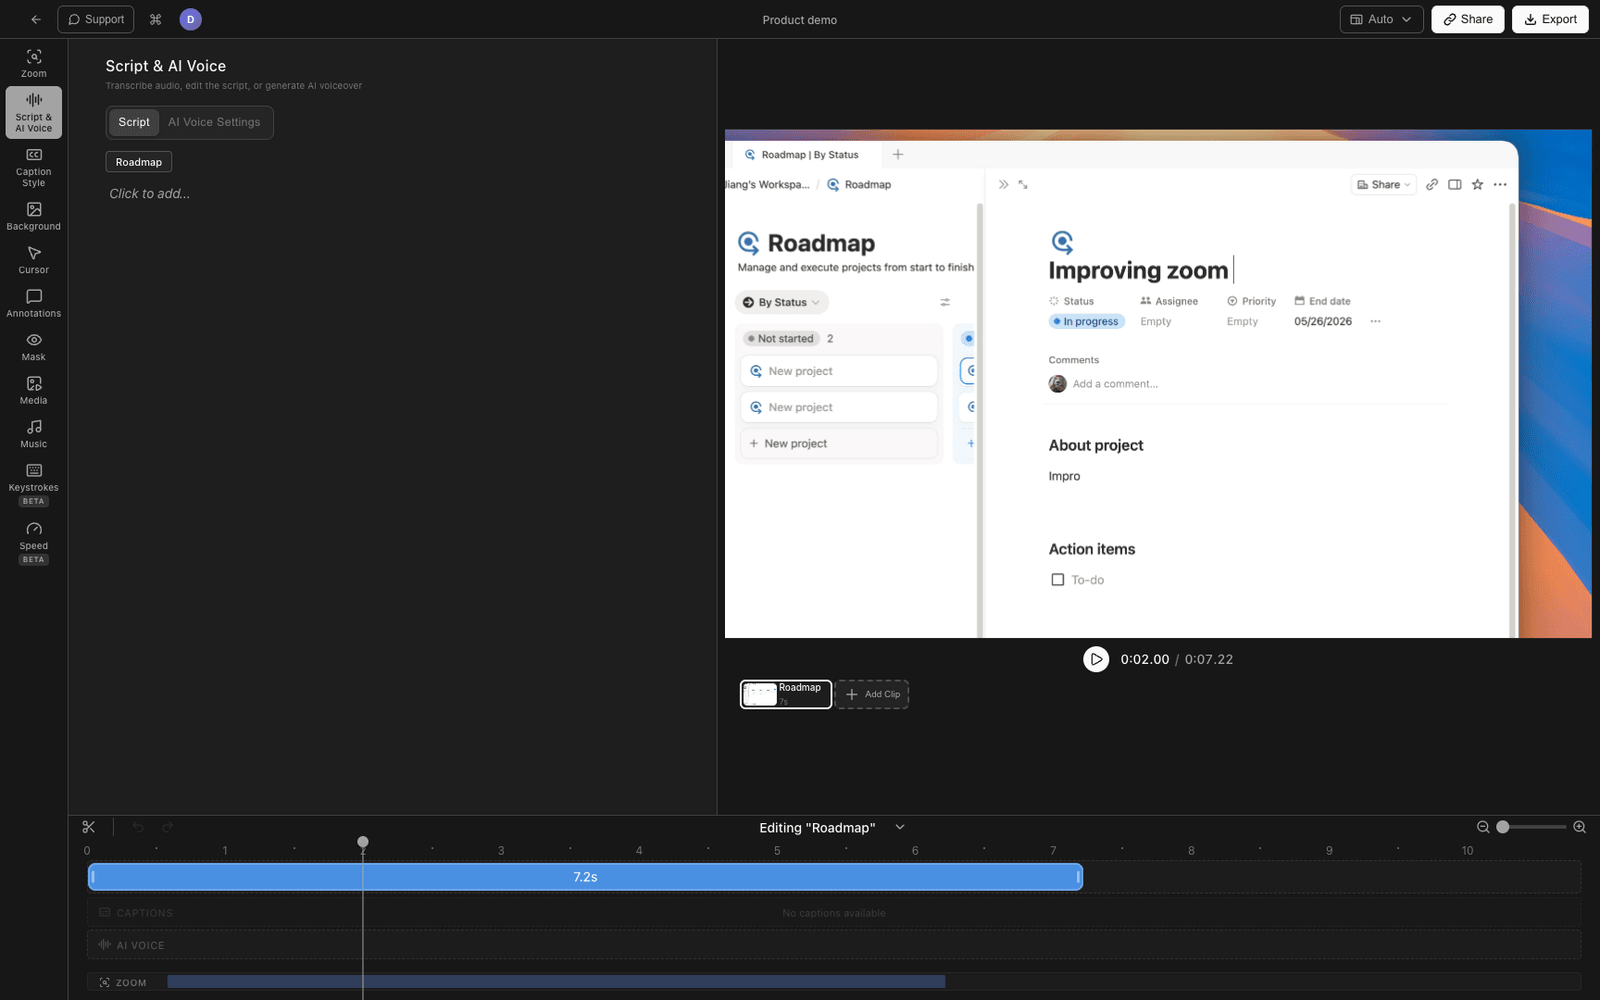Open the Keystrokes beta panel
This screenshot has height=1000, width=1600.
[34, 484]
